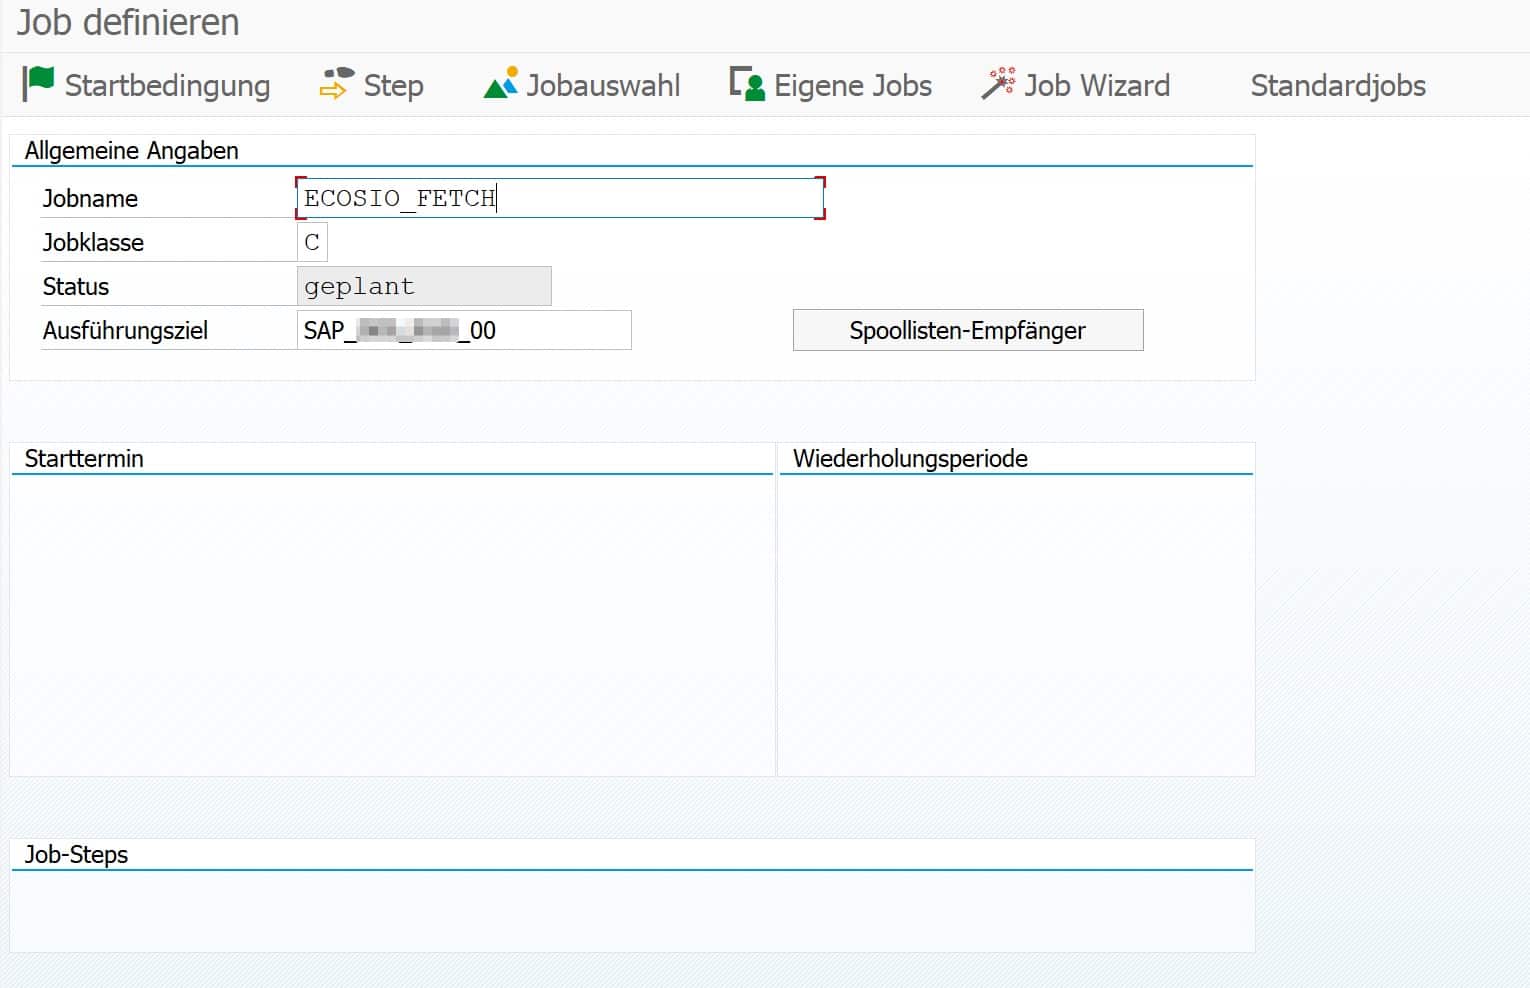The width and height of the screenshot is (1530, 988).
Task: Open Jobauswahl via the mountain icon
Action: pos(501,83)
